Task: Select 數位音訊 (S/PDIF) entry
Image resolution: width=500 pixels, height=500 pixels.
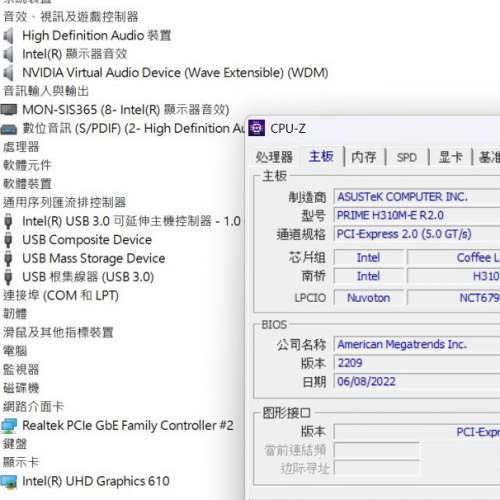Action: [x=133, y=128]
